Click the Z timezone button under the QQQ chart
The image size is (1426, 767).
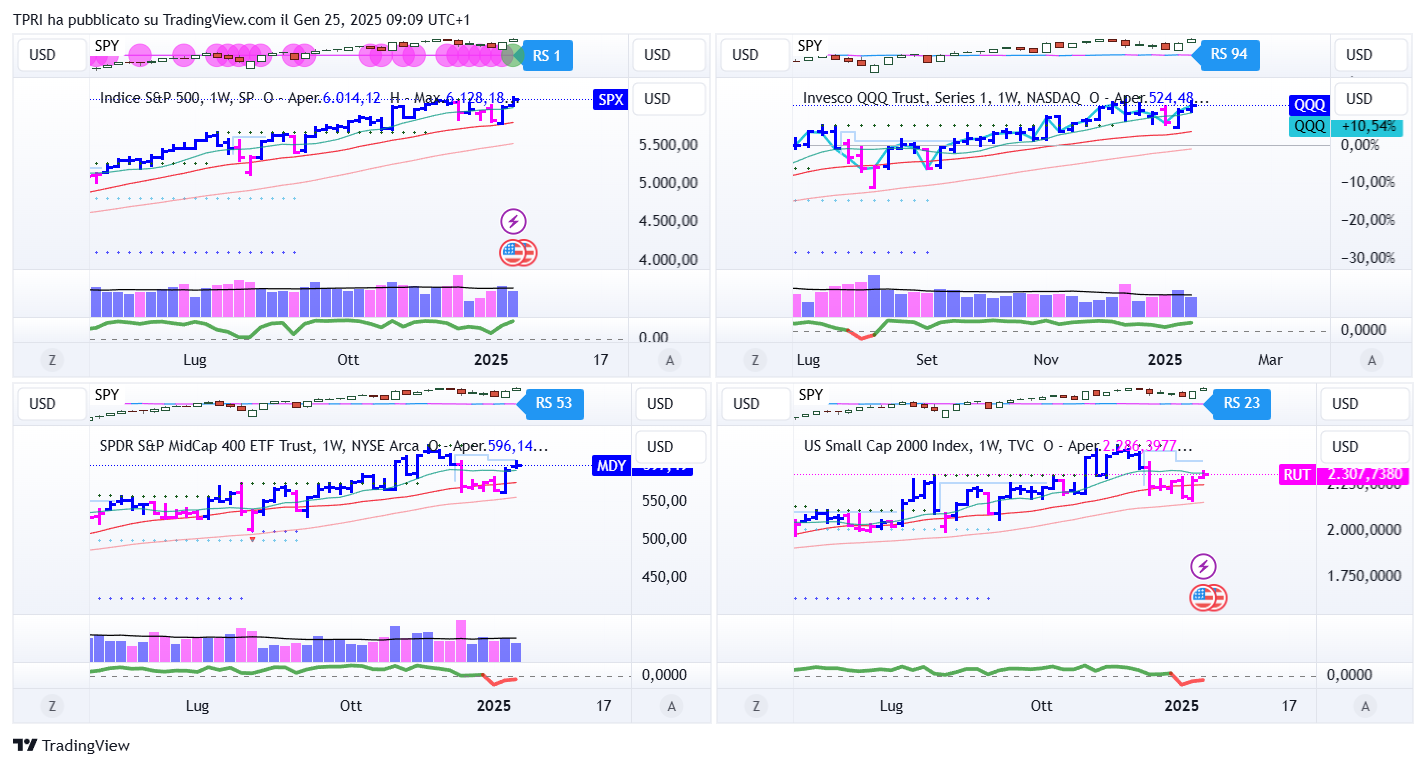[754, 360]
